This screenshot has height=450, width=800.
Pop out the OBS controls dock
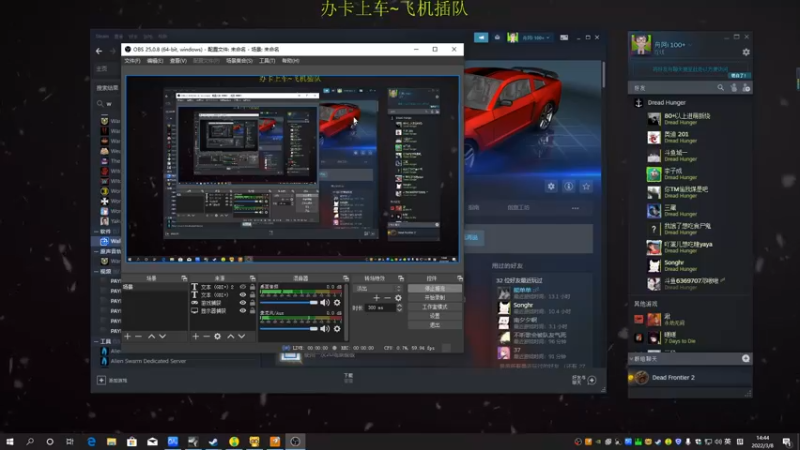[x=460, y=279]
